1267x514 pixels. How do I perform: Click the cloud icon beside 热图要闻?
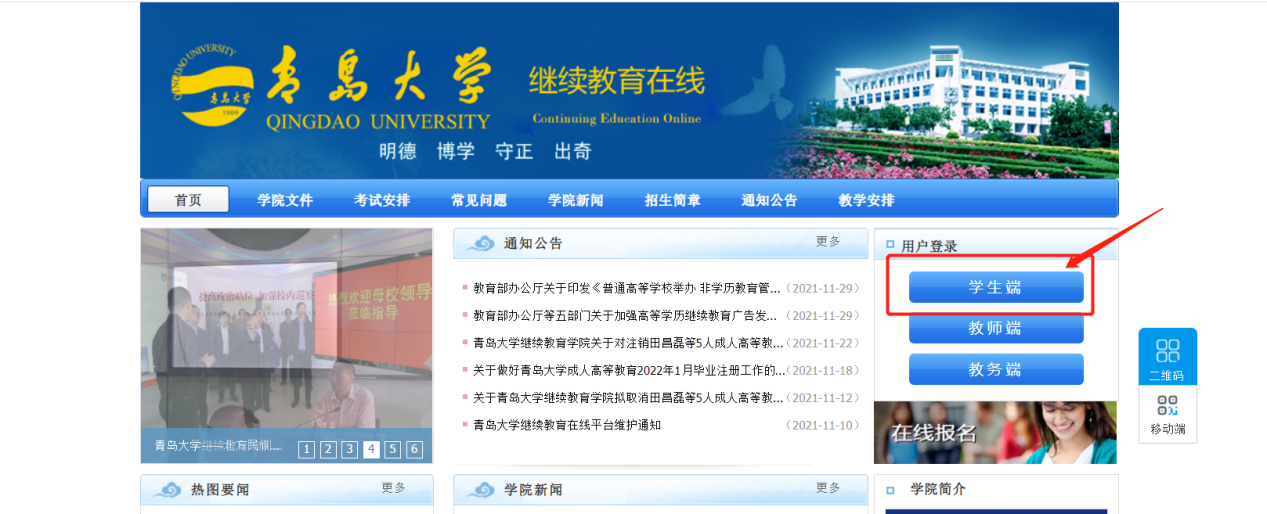[167, 489]
